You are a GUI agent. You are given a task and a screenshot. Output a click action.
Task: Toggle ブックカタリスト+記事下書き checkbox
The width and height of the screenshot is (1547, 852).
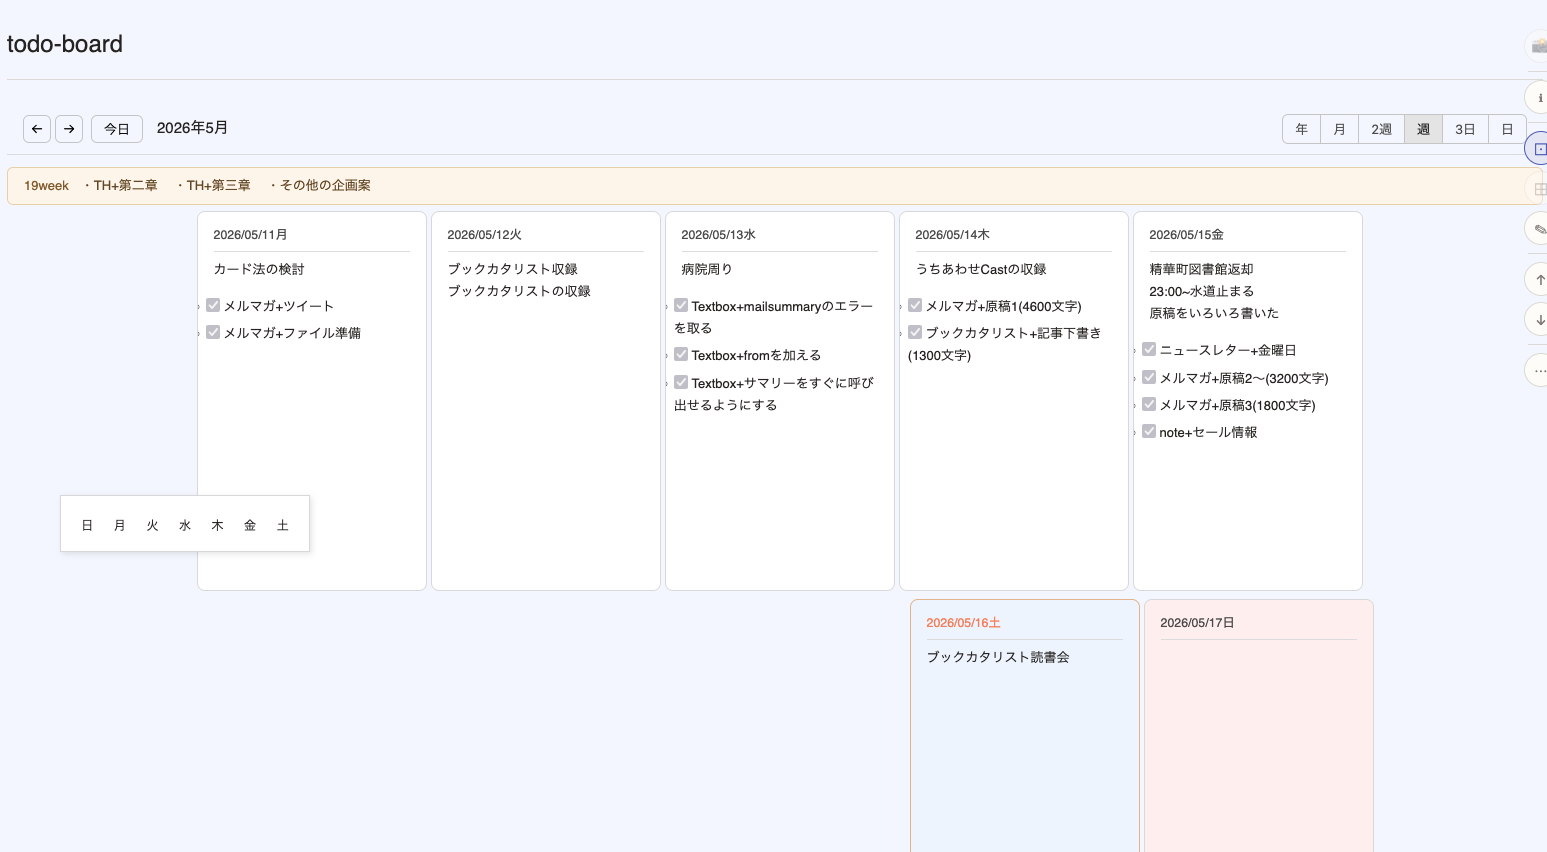click(x=915, y=332)
